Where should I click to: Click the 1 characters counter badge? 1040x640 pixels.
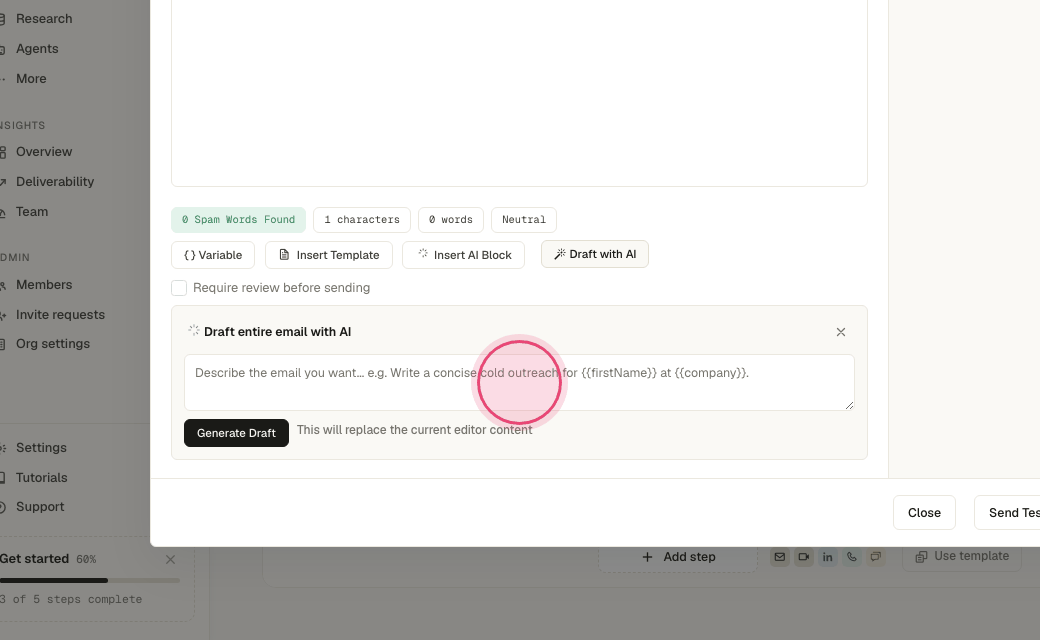tap(361, 220)
